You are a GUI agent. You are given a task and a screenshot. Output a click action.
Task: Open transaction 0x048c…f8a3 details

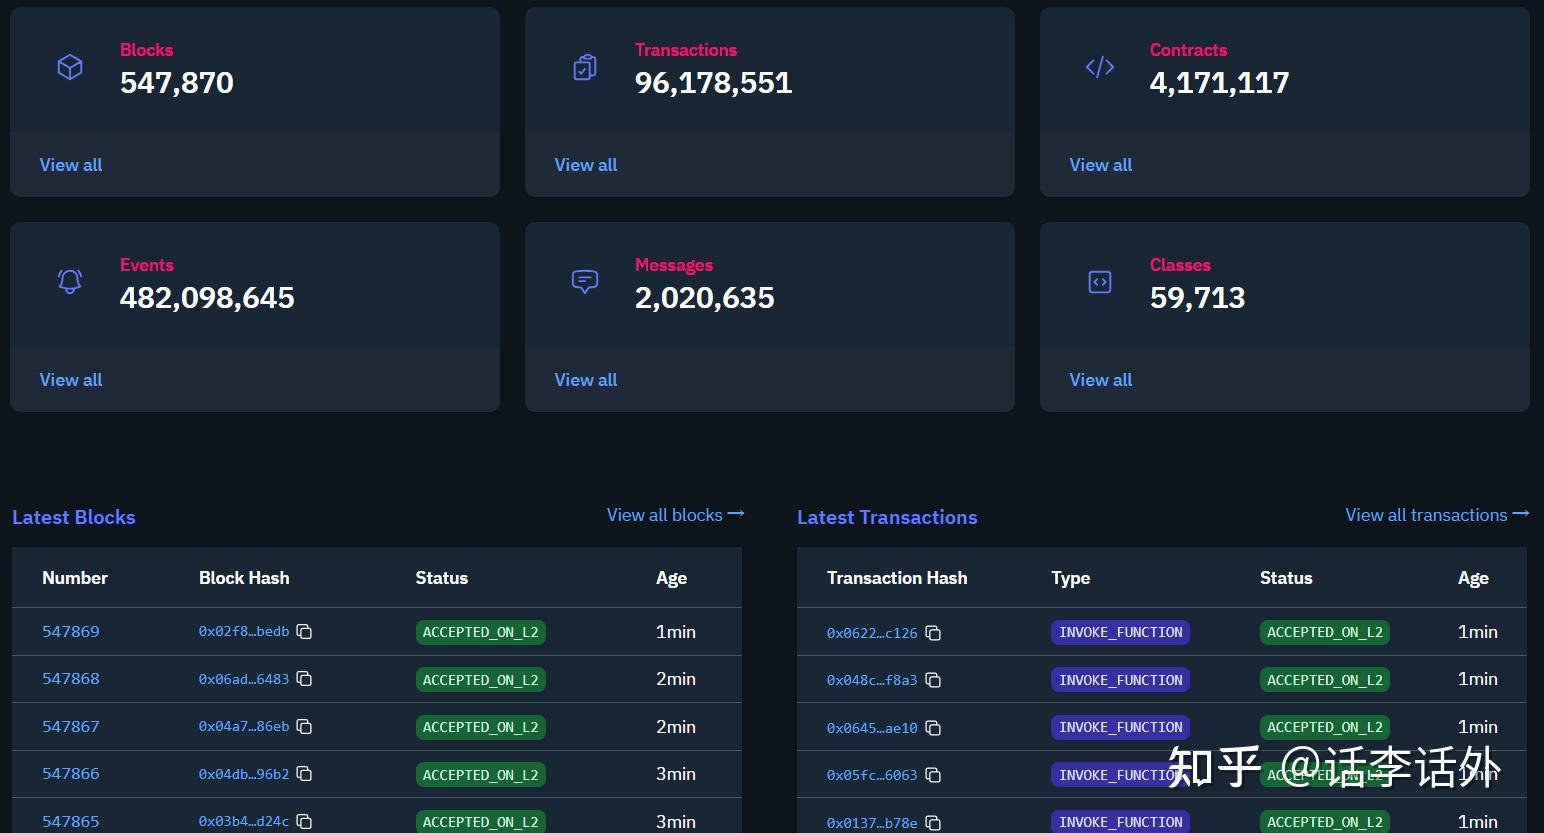[x=871, y=680]
